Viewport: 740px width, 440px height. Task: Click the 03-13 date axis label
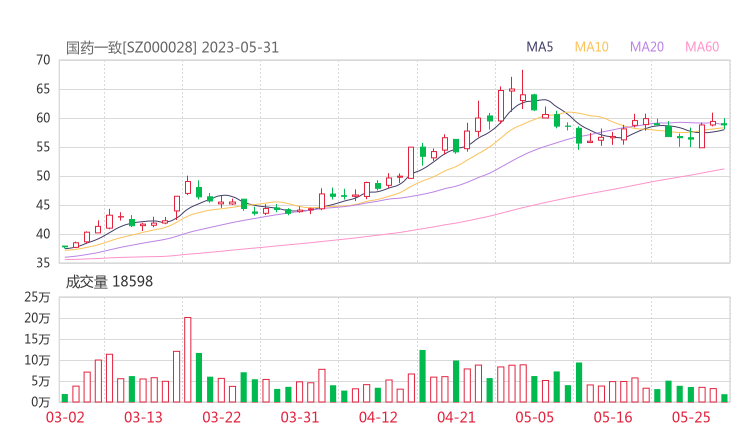pos(143,417)
